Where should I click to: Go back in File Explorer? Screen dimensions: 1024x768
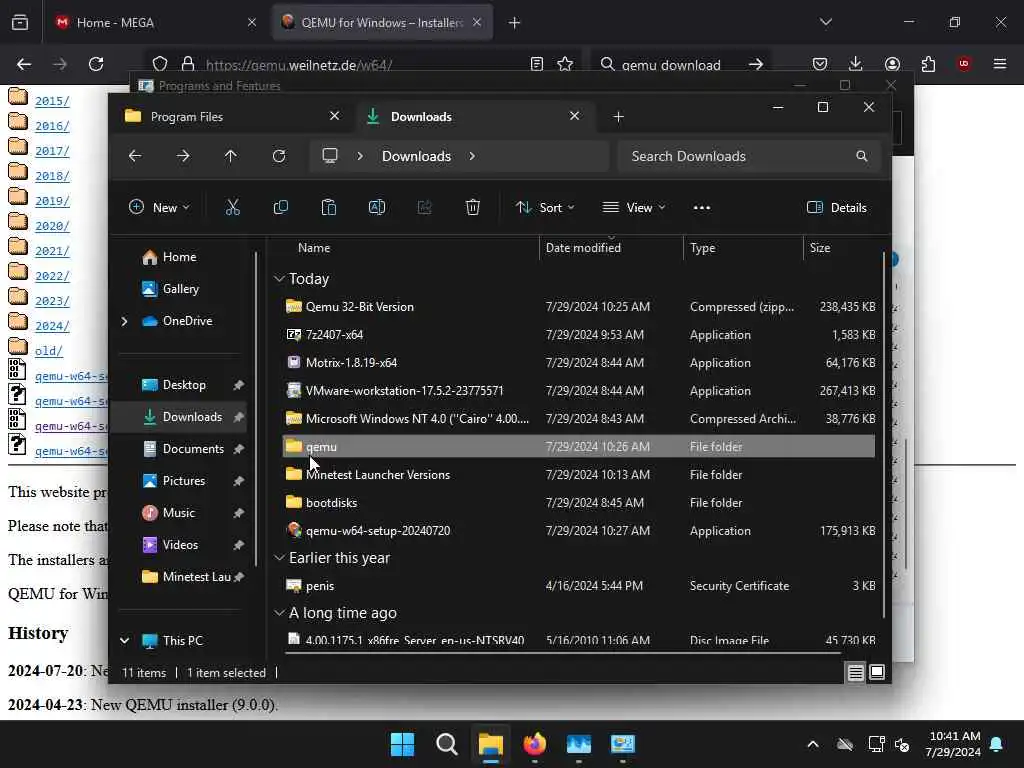(135, 156)
